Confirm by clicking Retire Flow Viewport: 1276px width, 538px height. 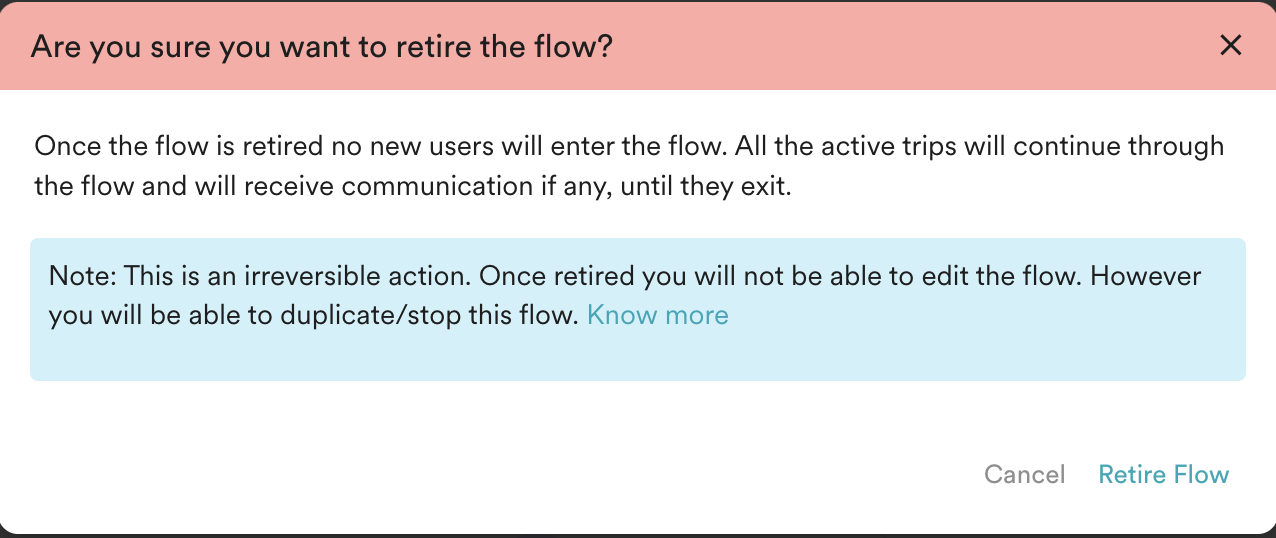pos(1163,474)
